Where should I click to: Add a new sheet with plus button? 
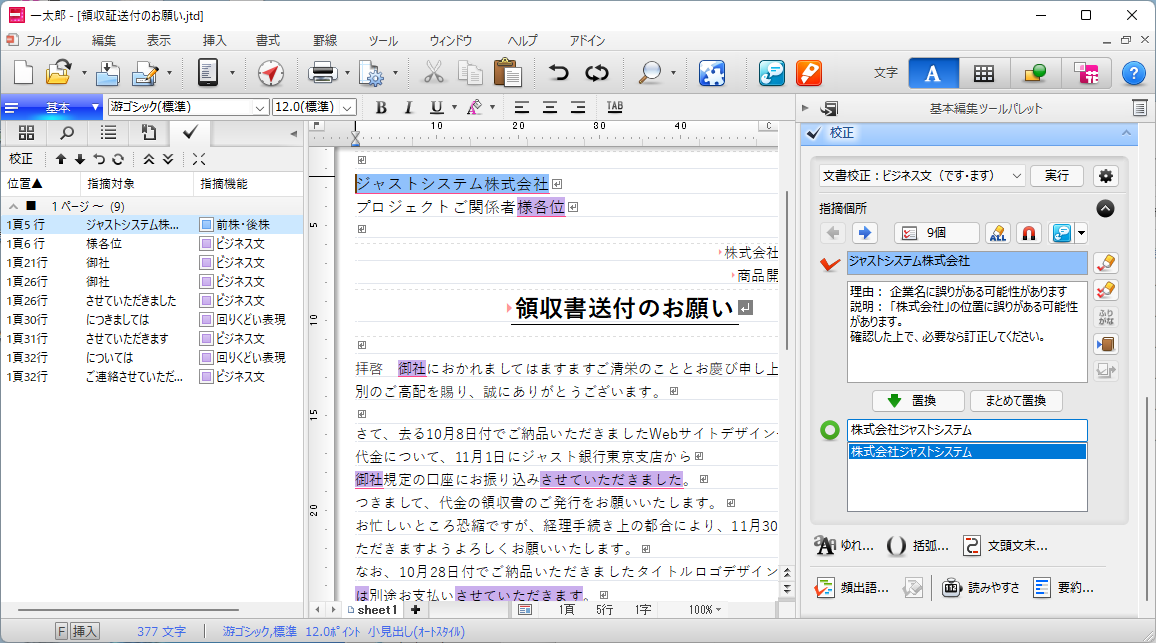click(x=416, y=610)
